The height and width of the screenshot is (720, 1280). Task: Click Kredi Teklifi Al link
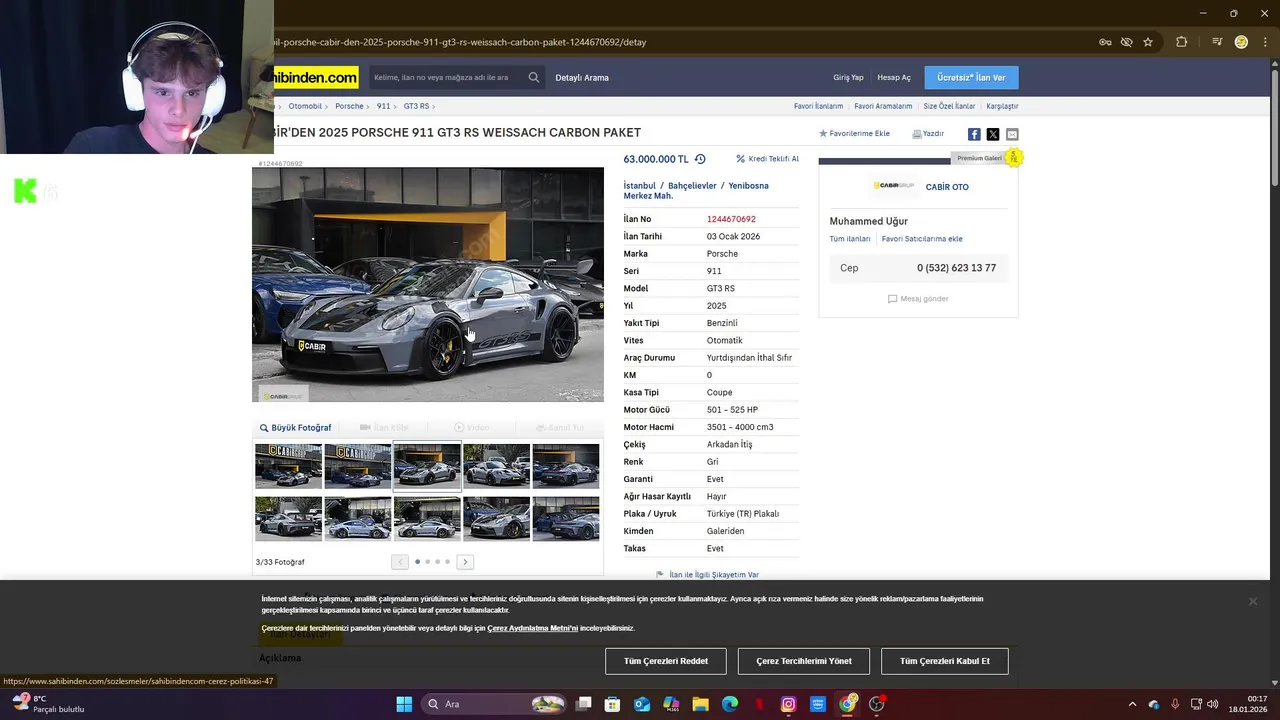point(768,159)
